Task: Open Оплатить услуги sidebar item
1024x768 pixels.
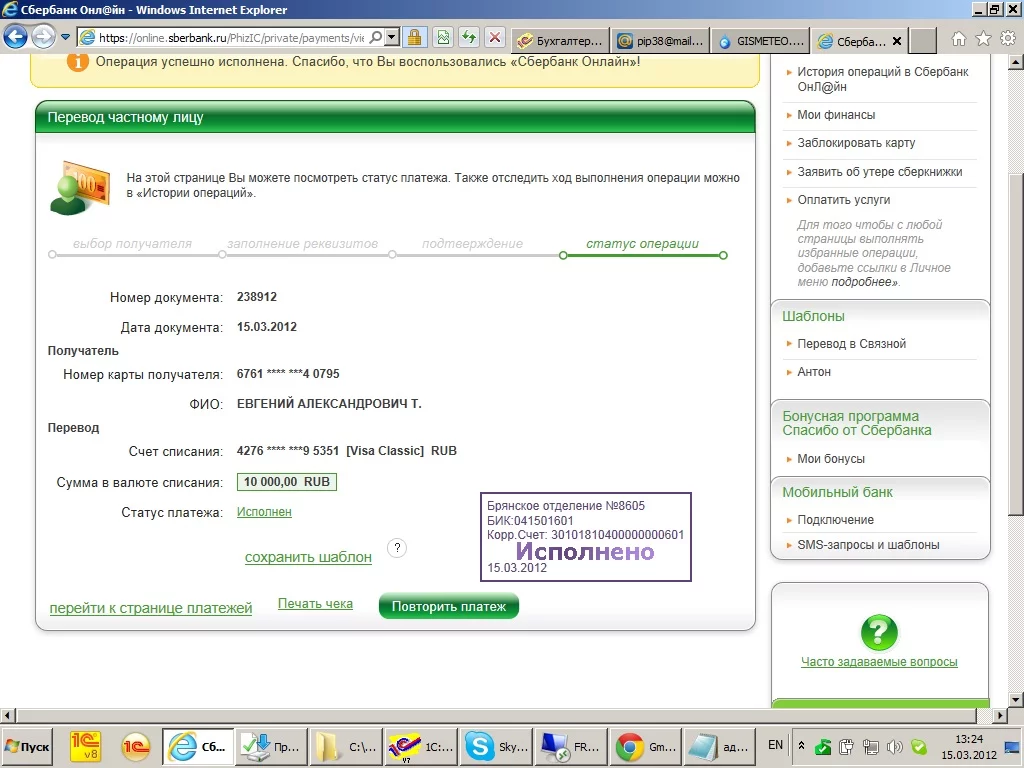Action: (x=844, y=200)
